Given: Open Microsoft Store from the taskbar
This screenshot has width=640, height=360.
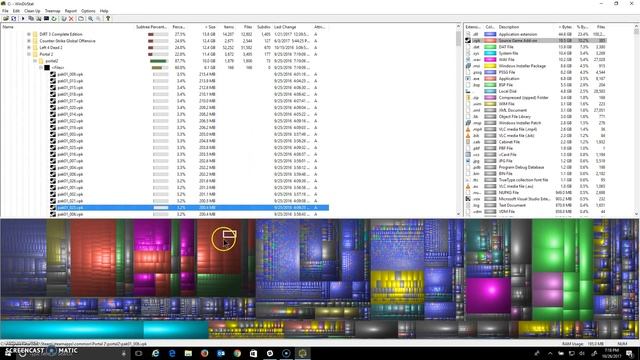Looking at the screenshot, I should click(253, 353).
